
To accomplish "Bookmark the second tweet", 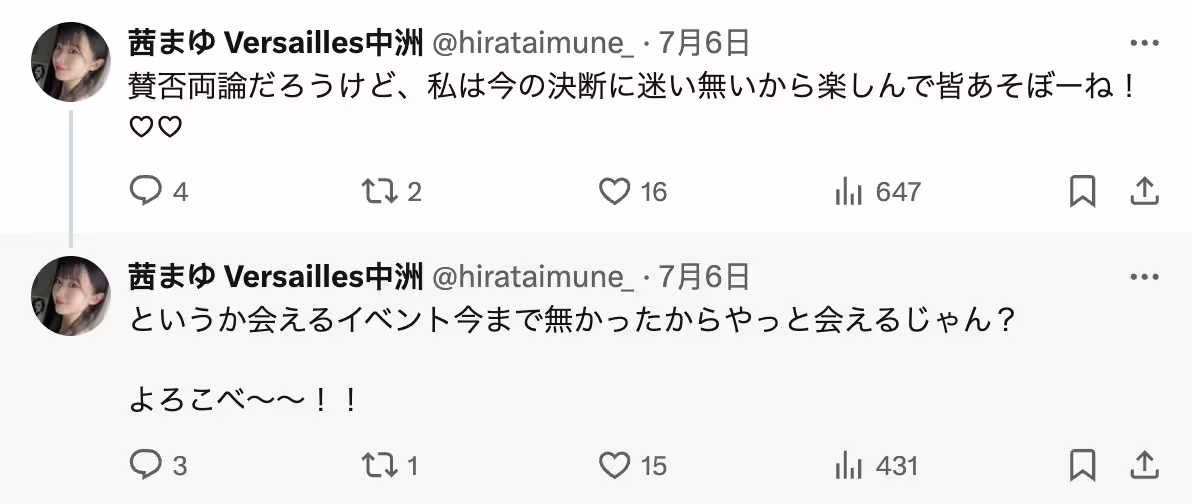I will point(1082,465).
